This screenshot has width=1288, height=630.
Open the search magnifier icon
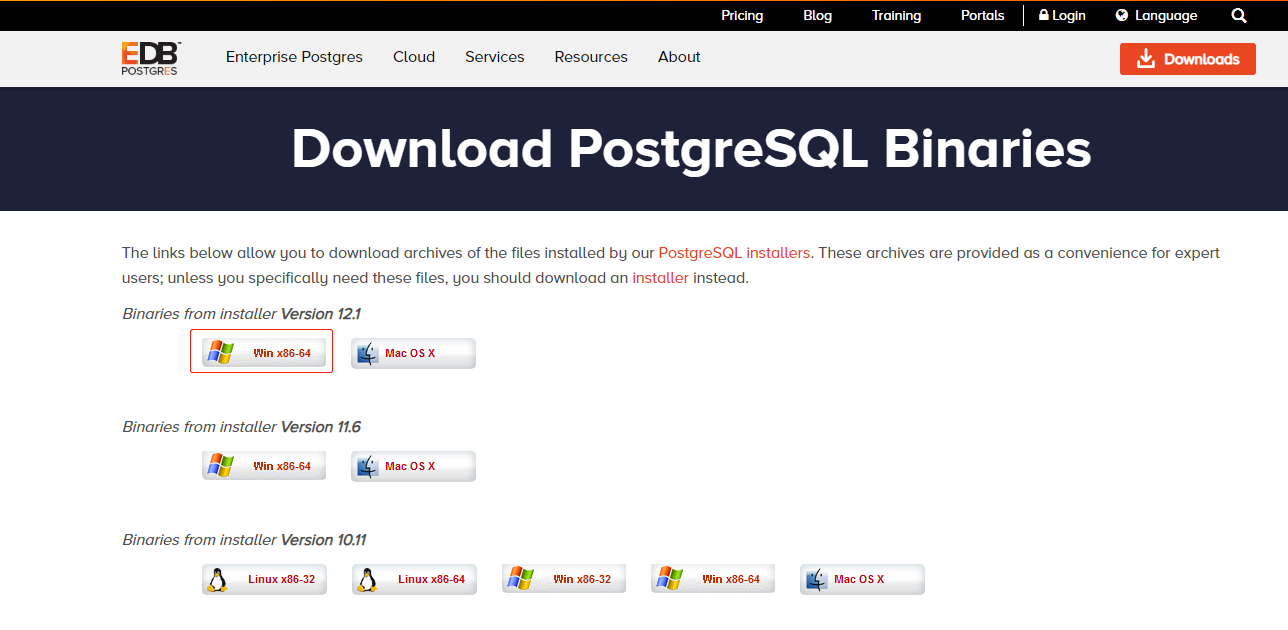click(1239, 16)
